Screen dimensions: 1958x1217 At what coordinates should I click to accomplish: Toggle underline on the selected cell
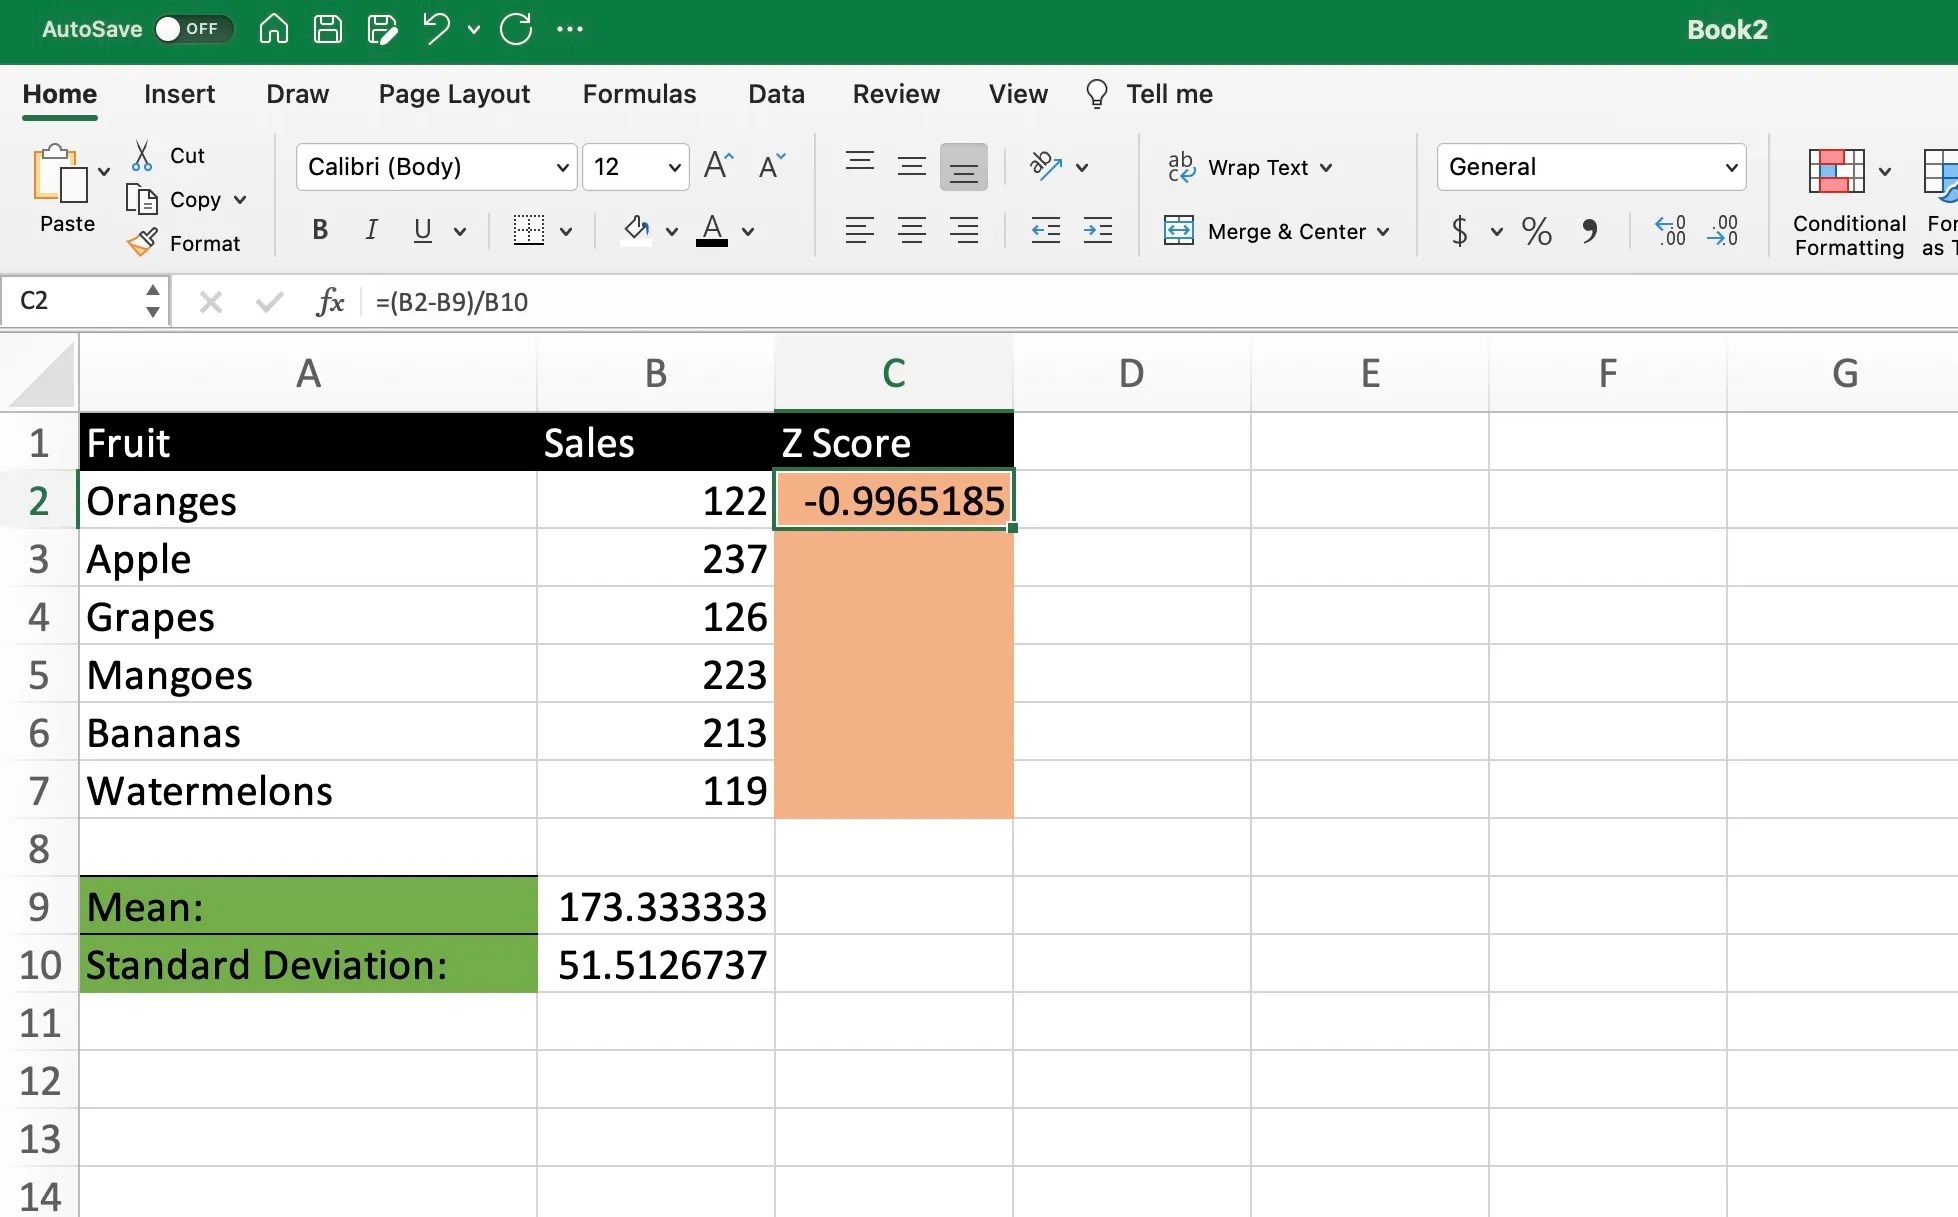[422, 231]
